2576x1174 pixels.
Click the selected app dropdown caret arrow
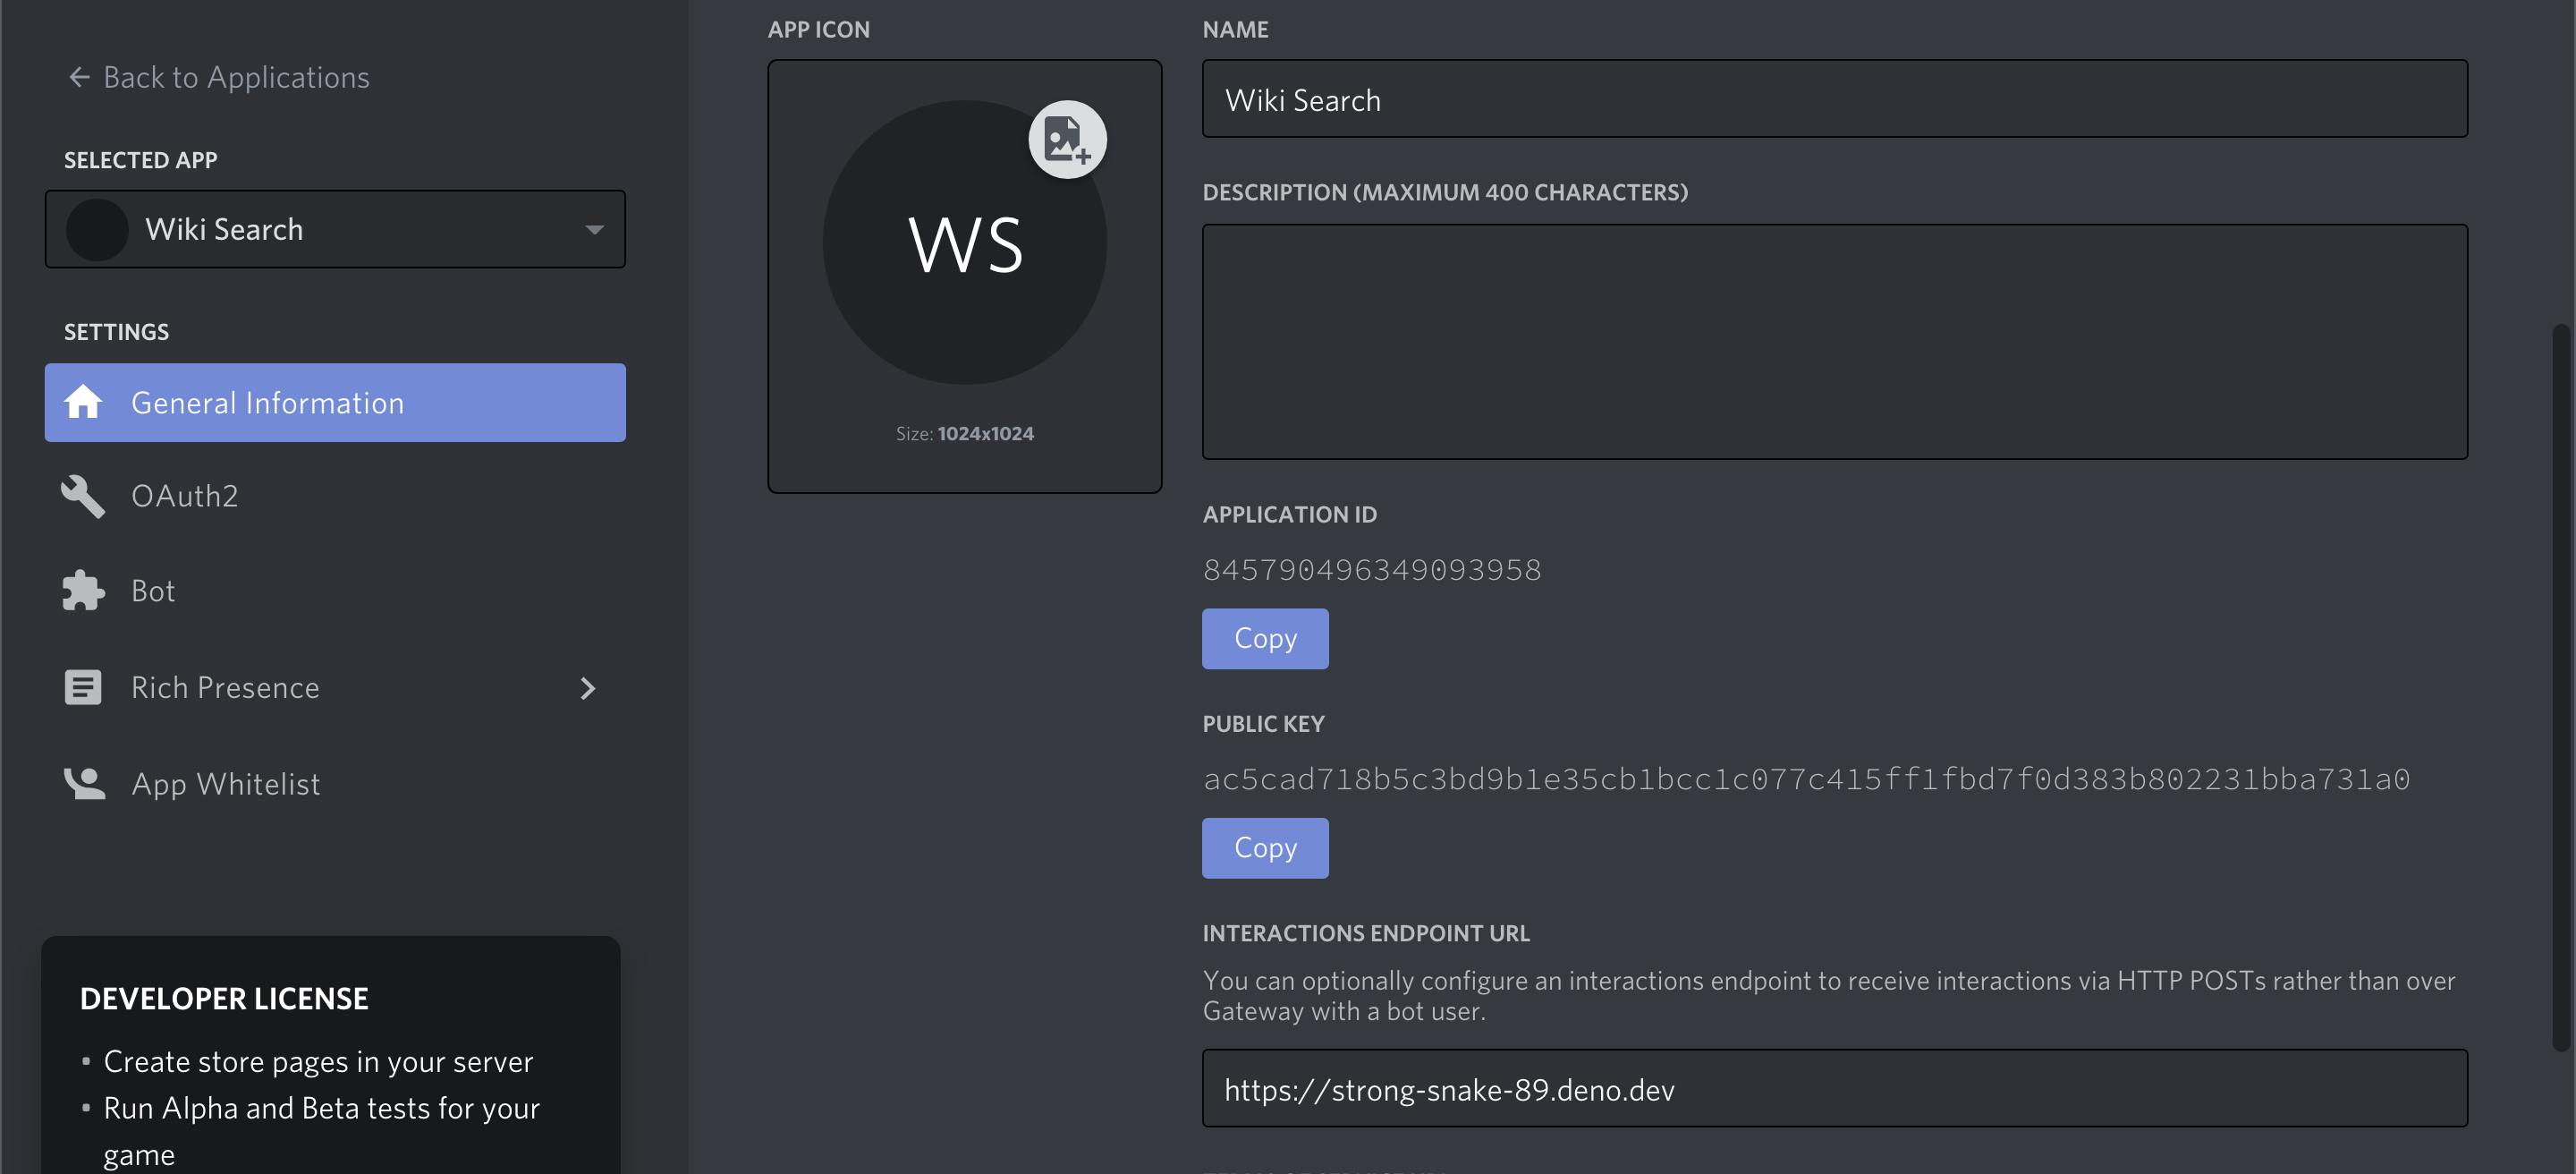tap(594, 230)
